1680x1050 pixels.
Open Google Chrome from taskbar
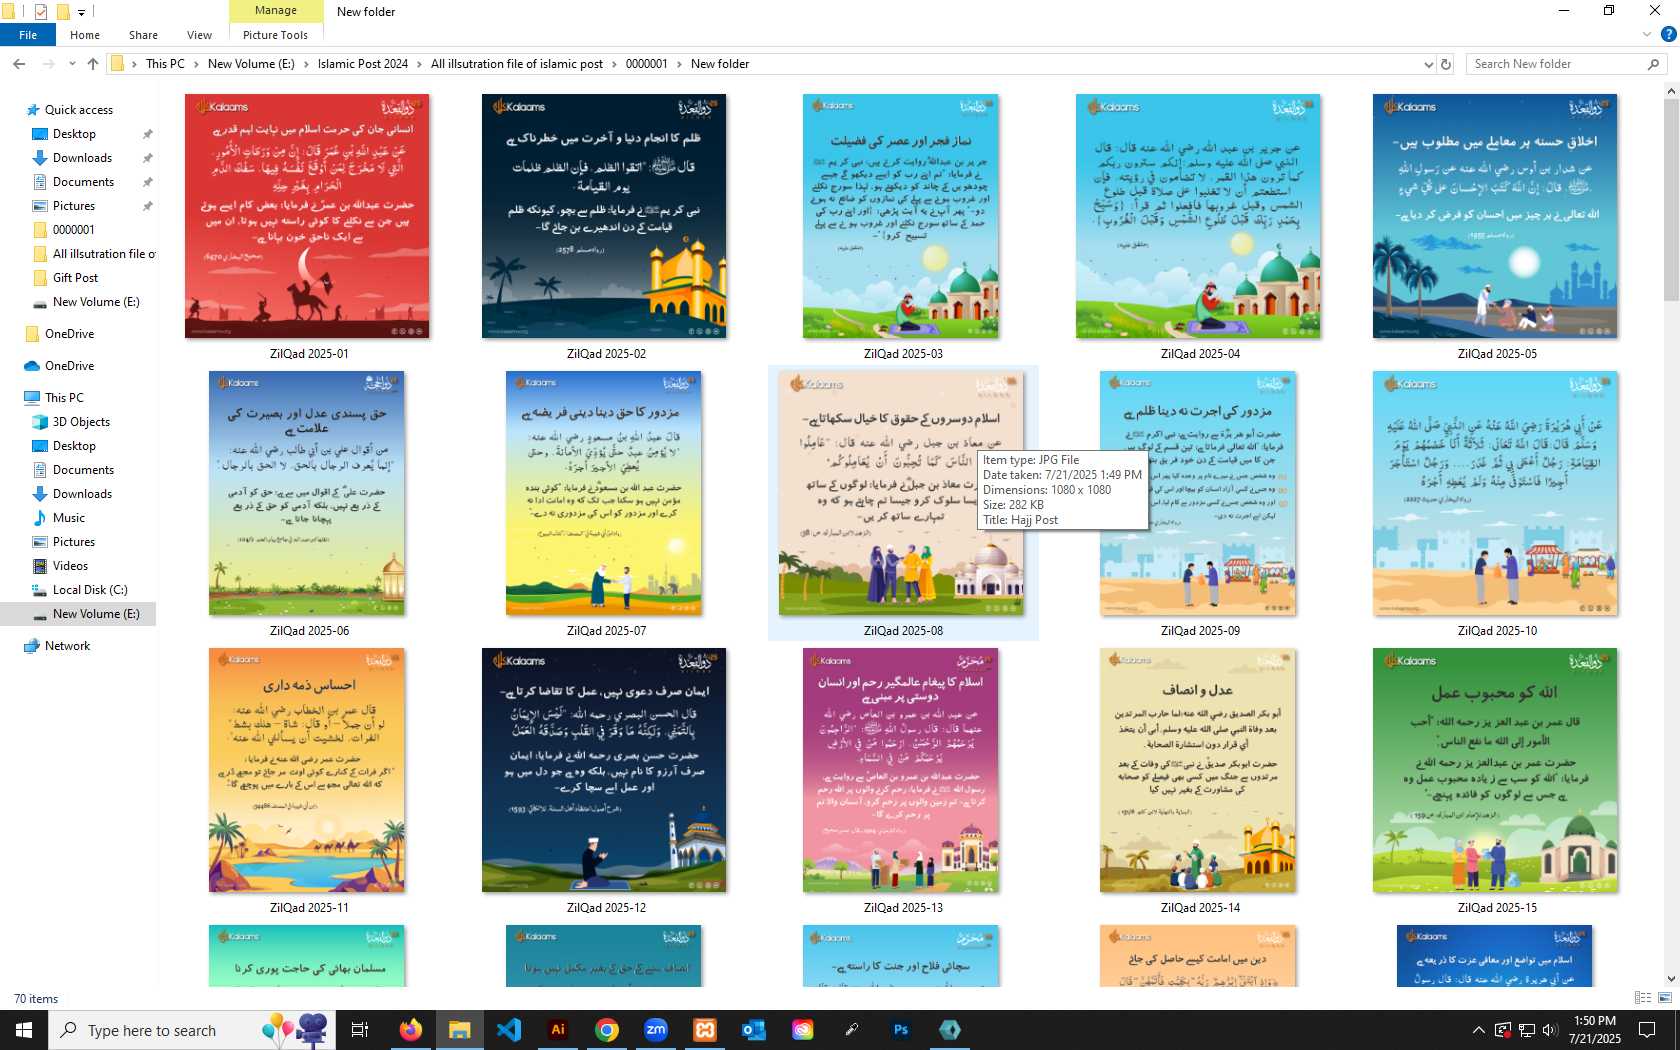click(607, 1030)
